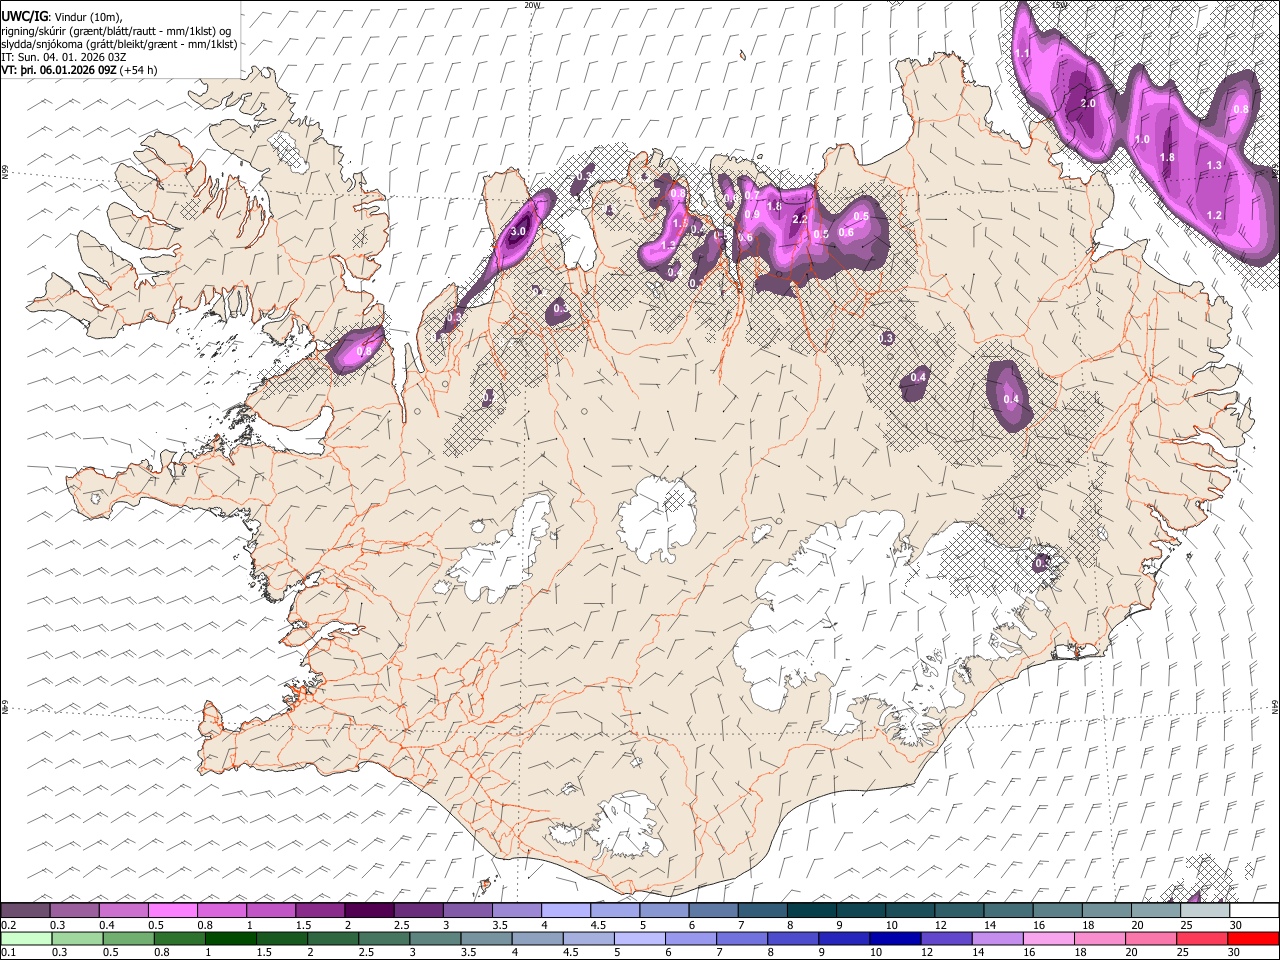Click the magenta swatch labeled 1 in top legend
This screenshot has height=960, width=1280.
click(271, 910)
